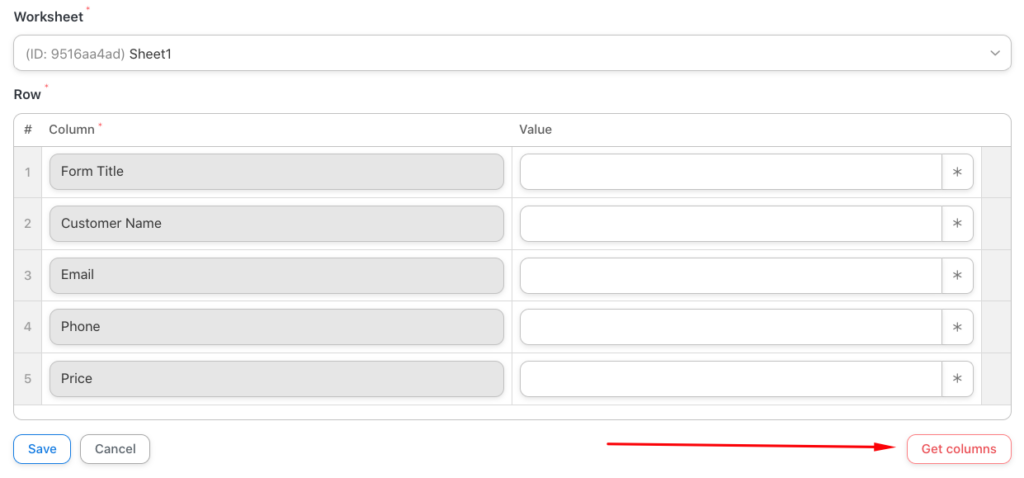The height and width of the screenshot is (478, 1024).
Task: Click asterisk icon in Customer Name row
Action: point(957,224)
